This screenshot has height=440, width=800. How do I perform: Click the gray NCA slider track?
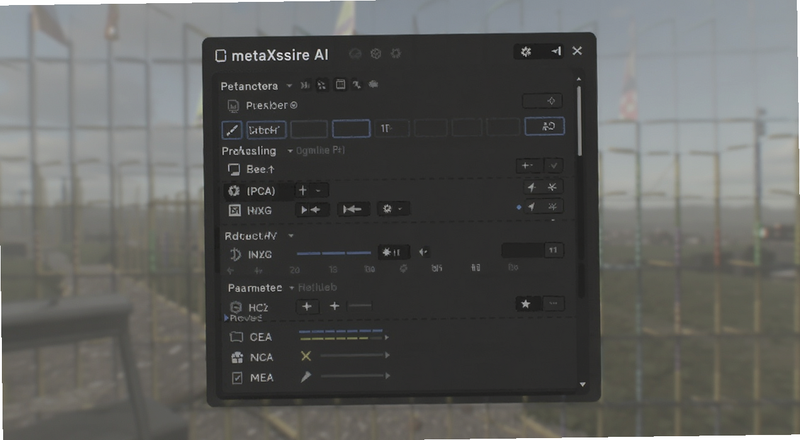(x=352, y=355)
